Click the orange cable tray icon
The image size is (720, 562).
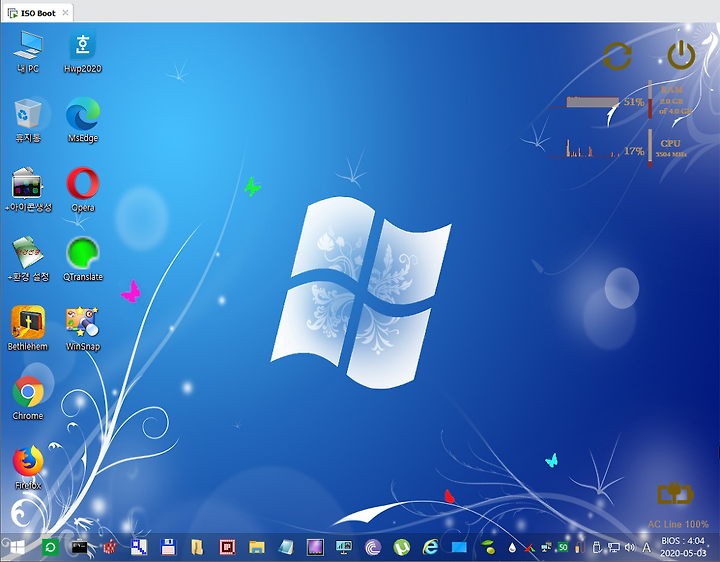tap(580, 547)
